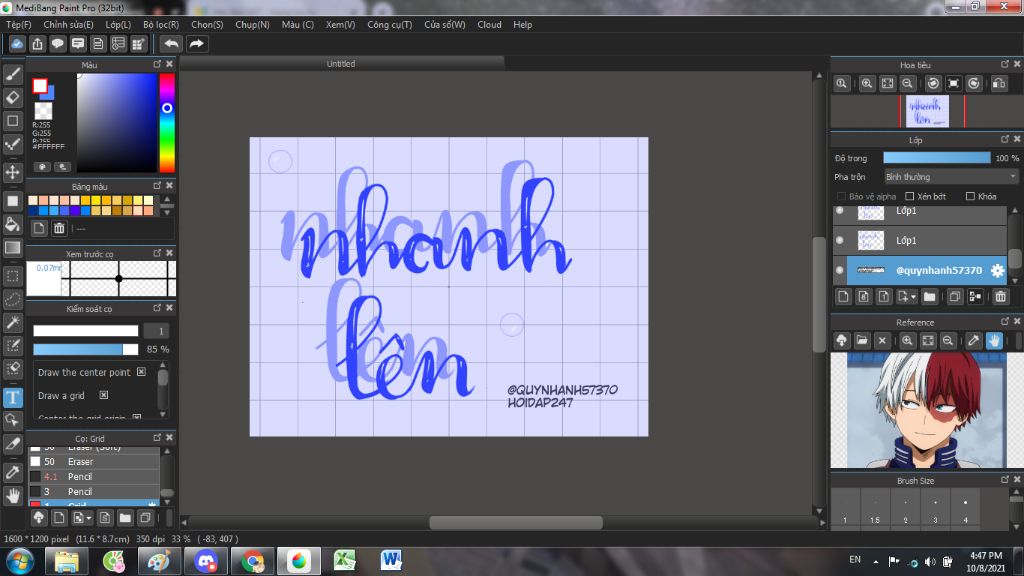Open the Công cụ(T) menu

[389, 25]
